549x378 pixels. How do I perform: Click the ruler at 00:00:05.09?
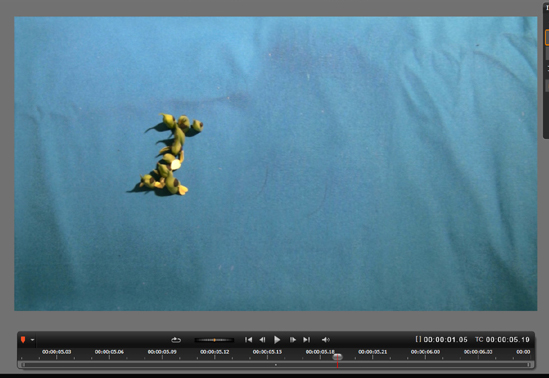pos(162,352)
